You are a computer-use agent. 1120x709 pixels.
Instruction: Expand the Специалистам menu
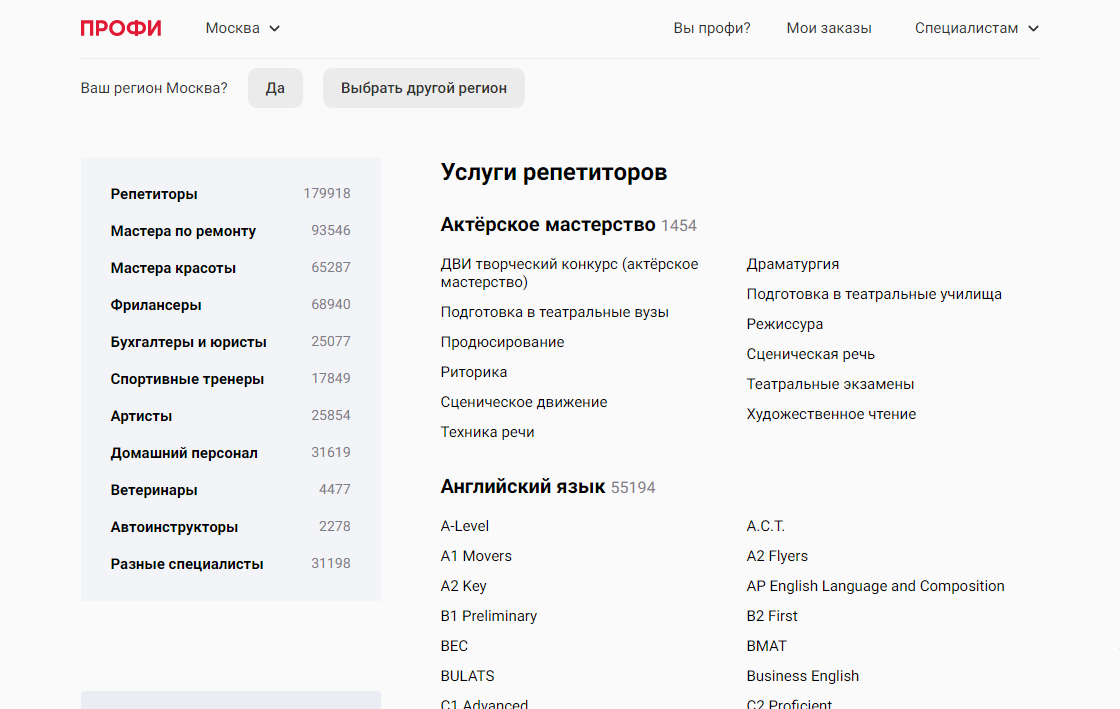976,29
